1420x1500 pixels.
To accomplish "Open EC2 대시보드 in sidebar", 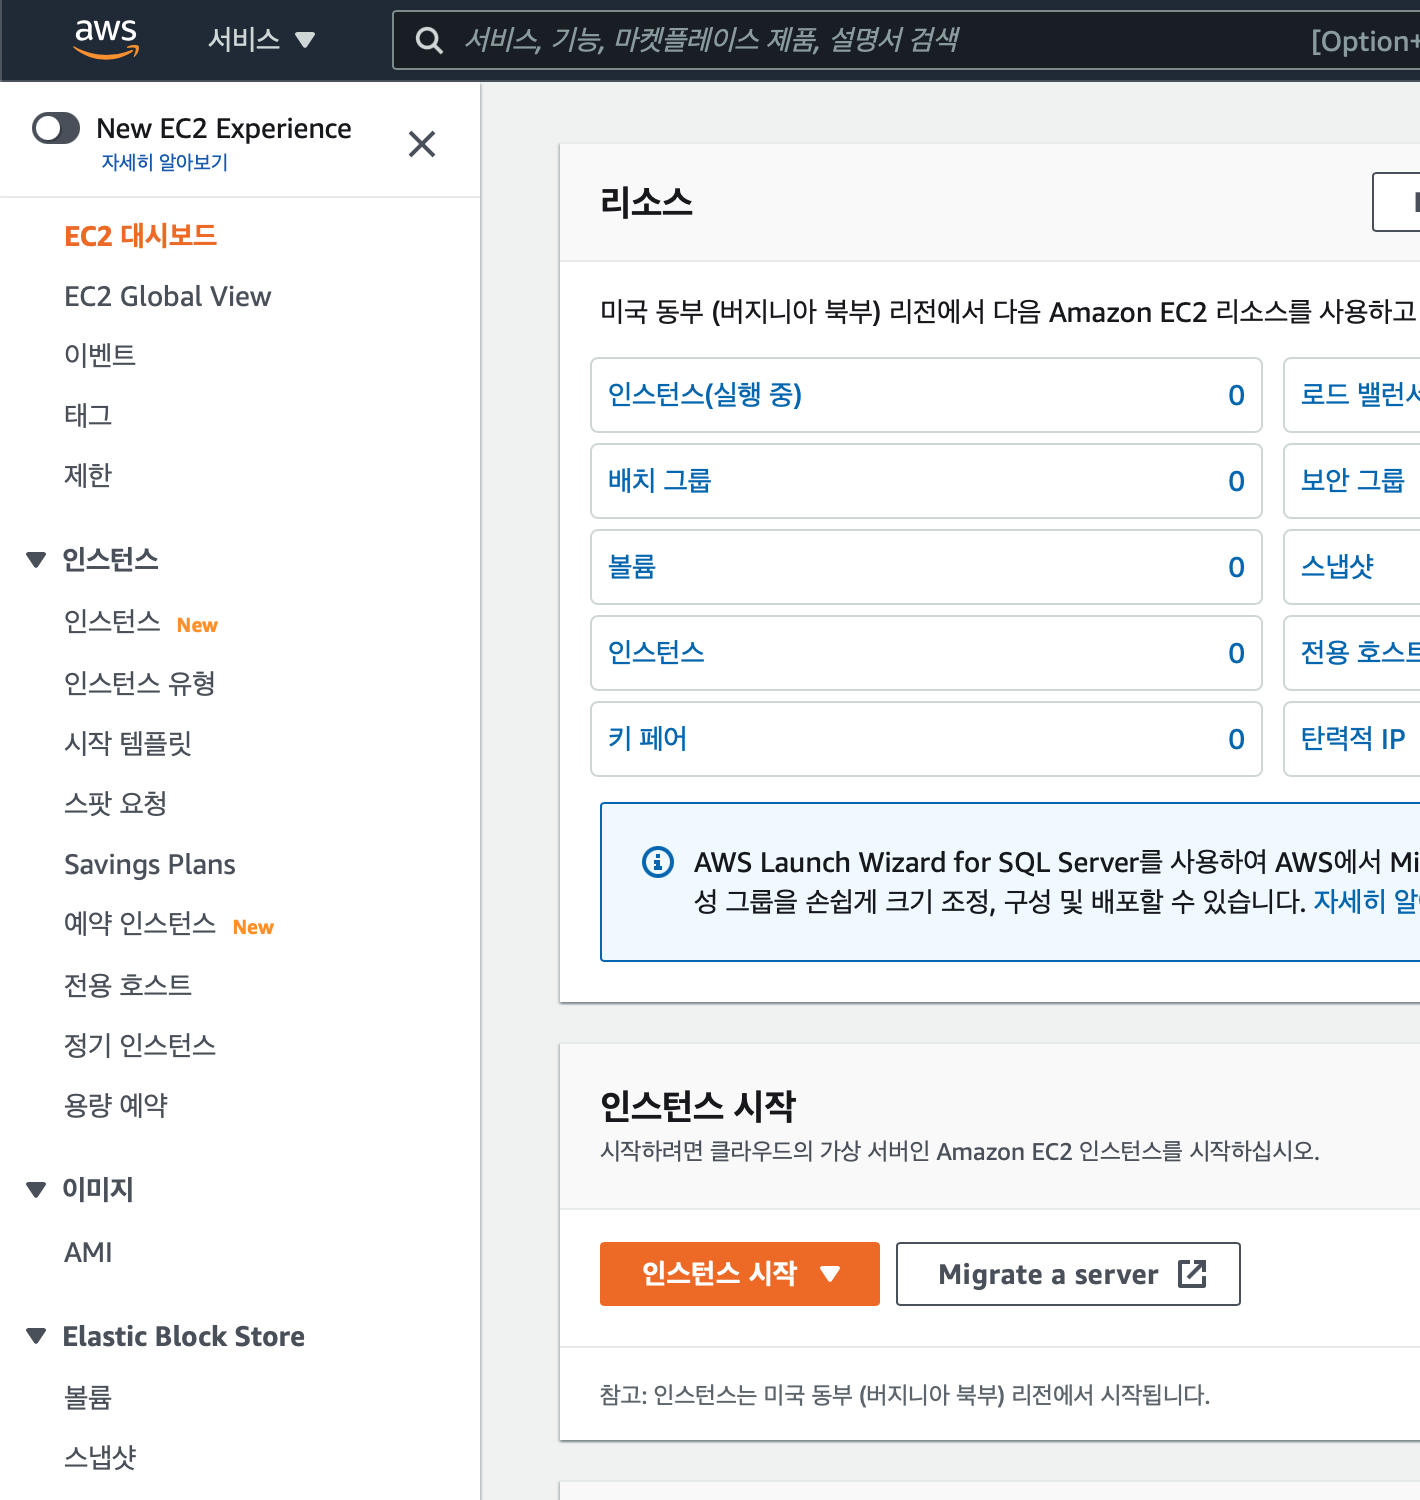I will tap(141, 236).
